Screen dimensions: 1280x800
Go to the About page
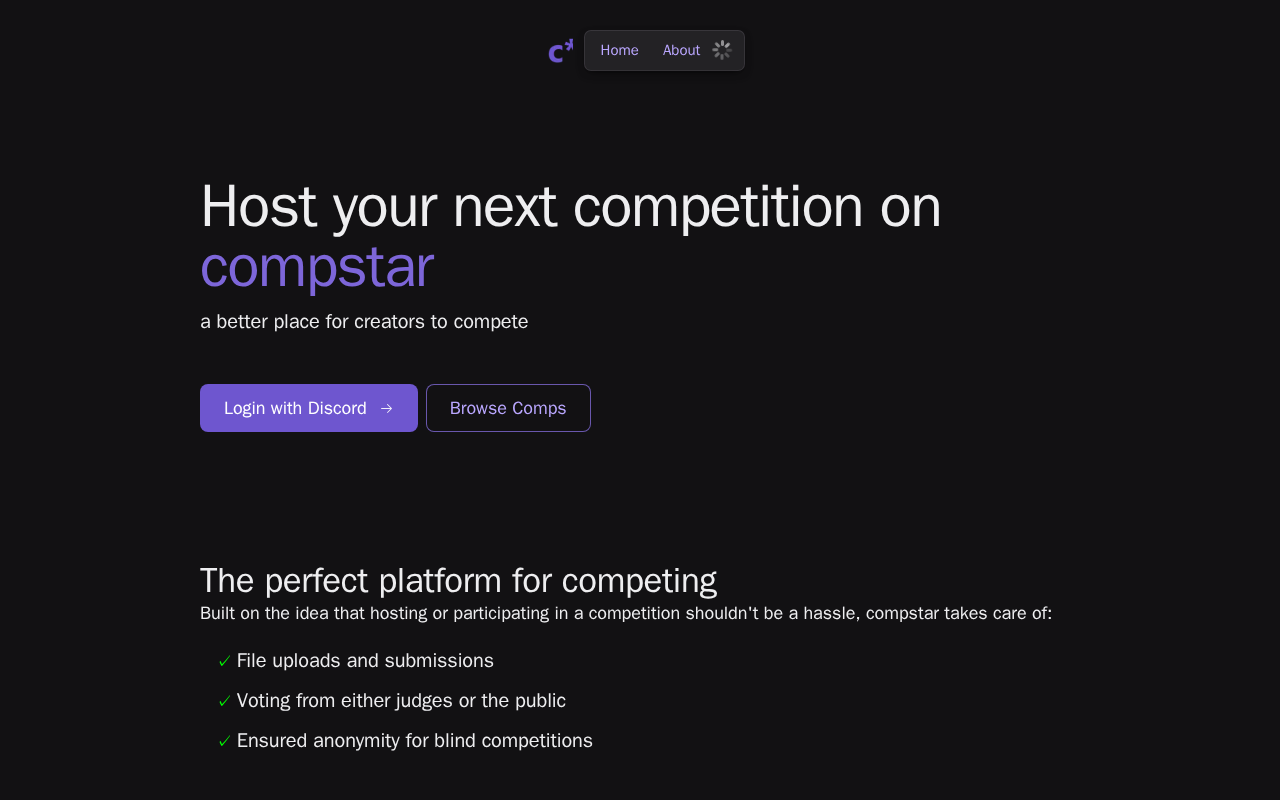point(681,50)
